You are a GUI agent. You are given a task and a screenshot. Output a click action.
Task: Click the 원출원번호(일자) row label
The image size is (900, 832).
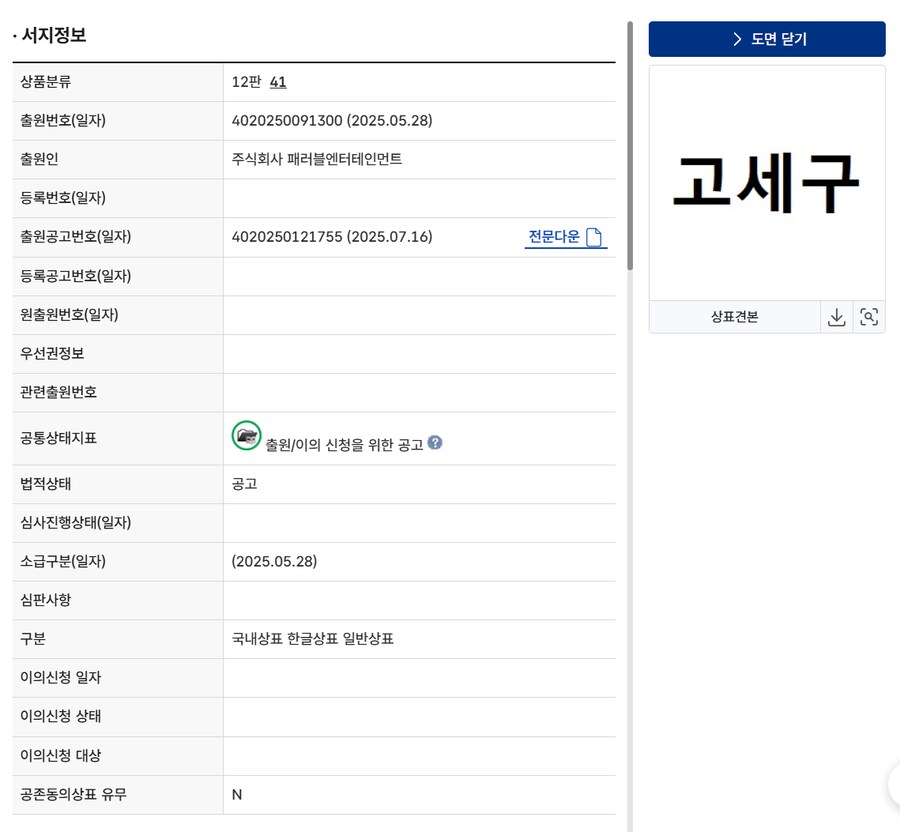click(69, 314)
